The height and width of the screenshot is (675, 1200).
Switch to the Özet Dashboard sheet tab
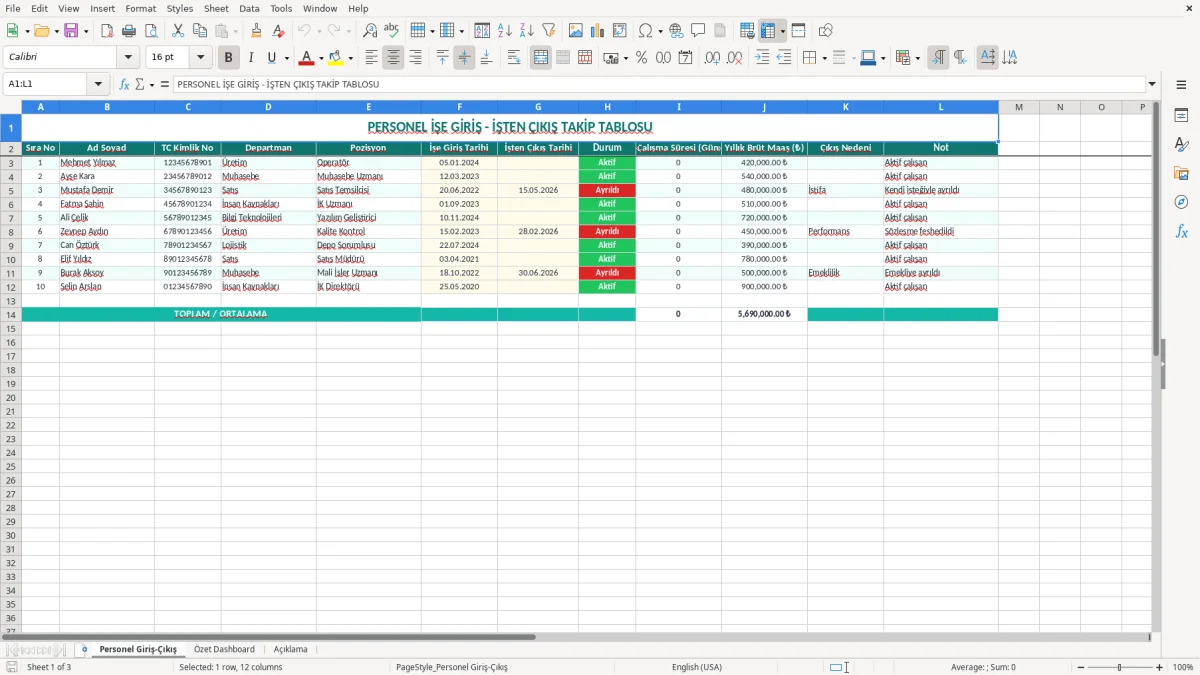tap(224, 650)
